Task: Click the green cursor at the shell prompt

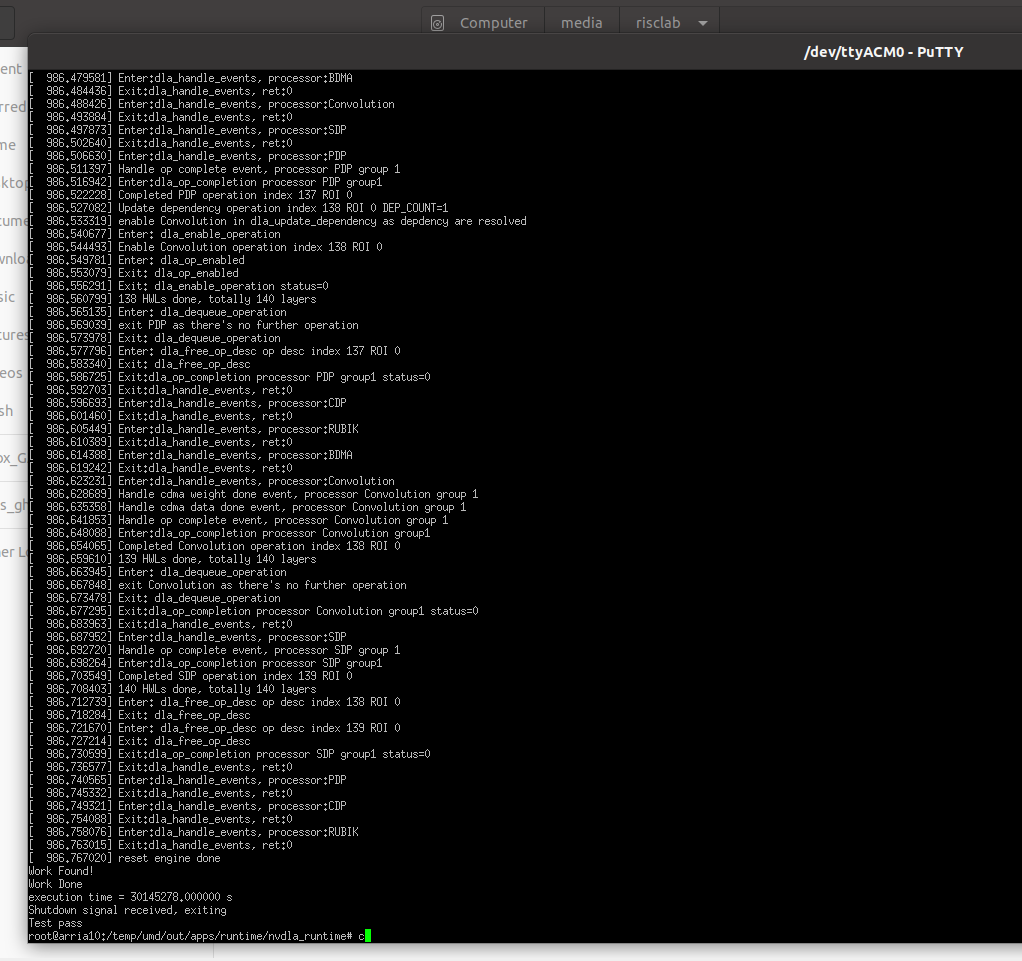Action: click(367, 935)
